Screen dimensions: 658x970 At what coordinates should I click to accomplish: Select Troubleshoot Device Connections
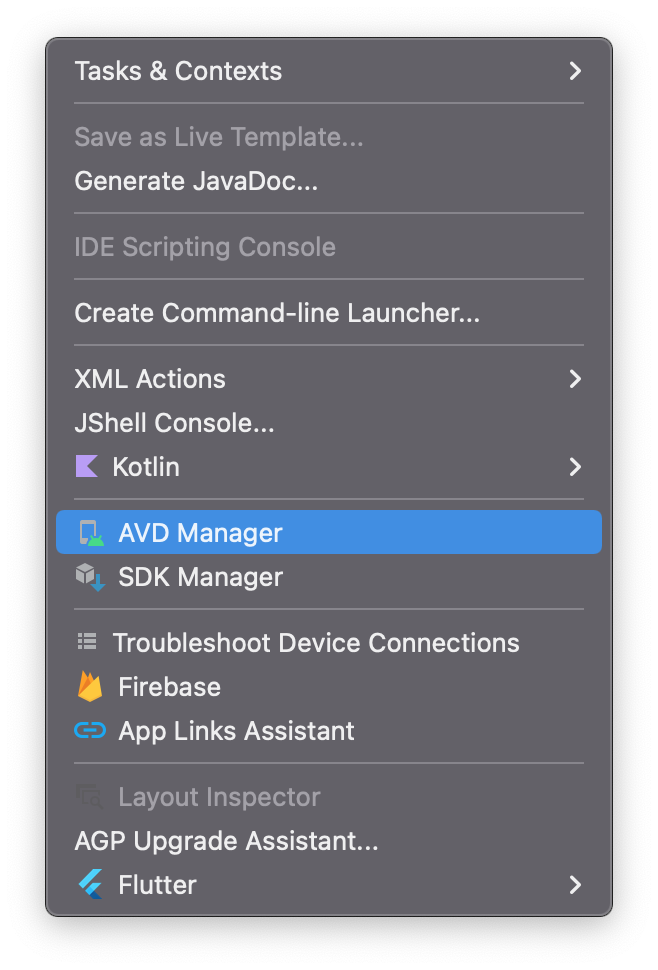[329, 643]
